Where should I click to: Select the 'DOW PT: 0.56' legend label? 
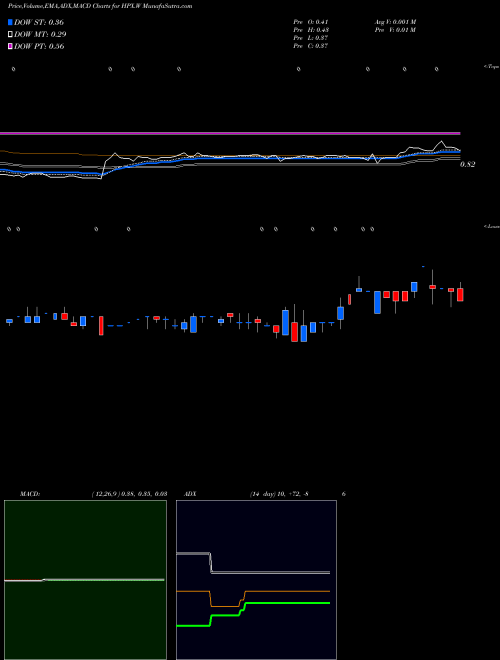[39, 46]
